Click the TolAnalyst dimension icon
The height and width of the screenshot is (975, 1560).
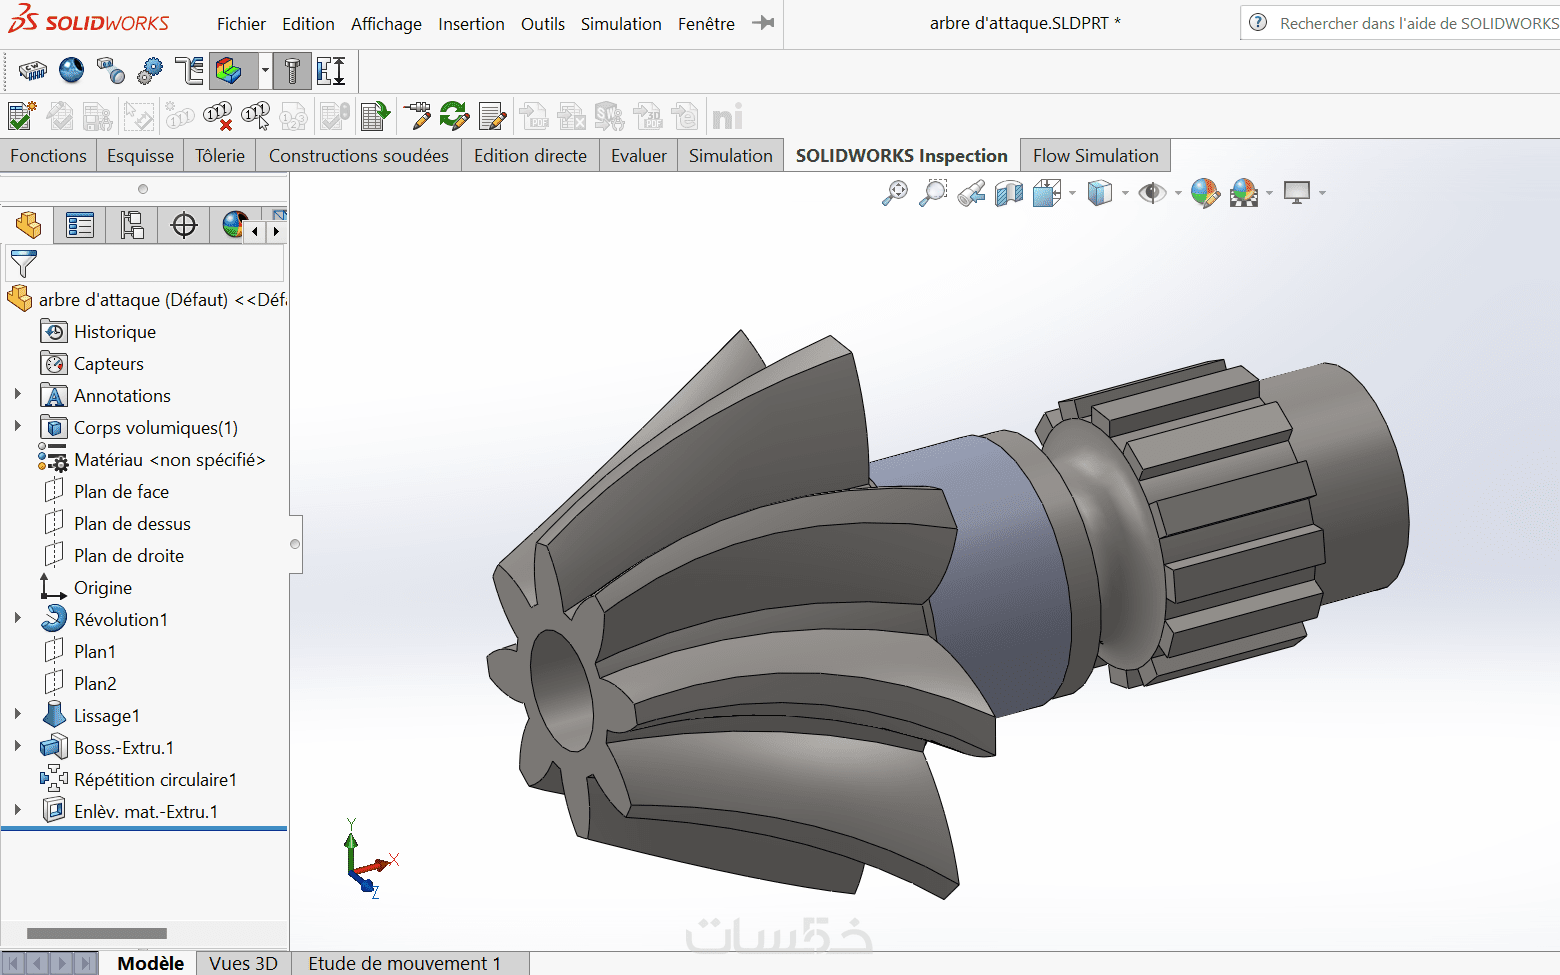tap(331, 71)
